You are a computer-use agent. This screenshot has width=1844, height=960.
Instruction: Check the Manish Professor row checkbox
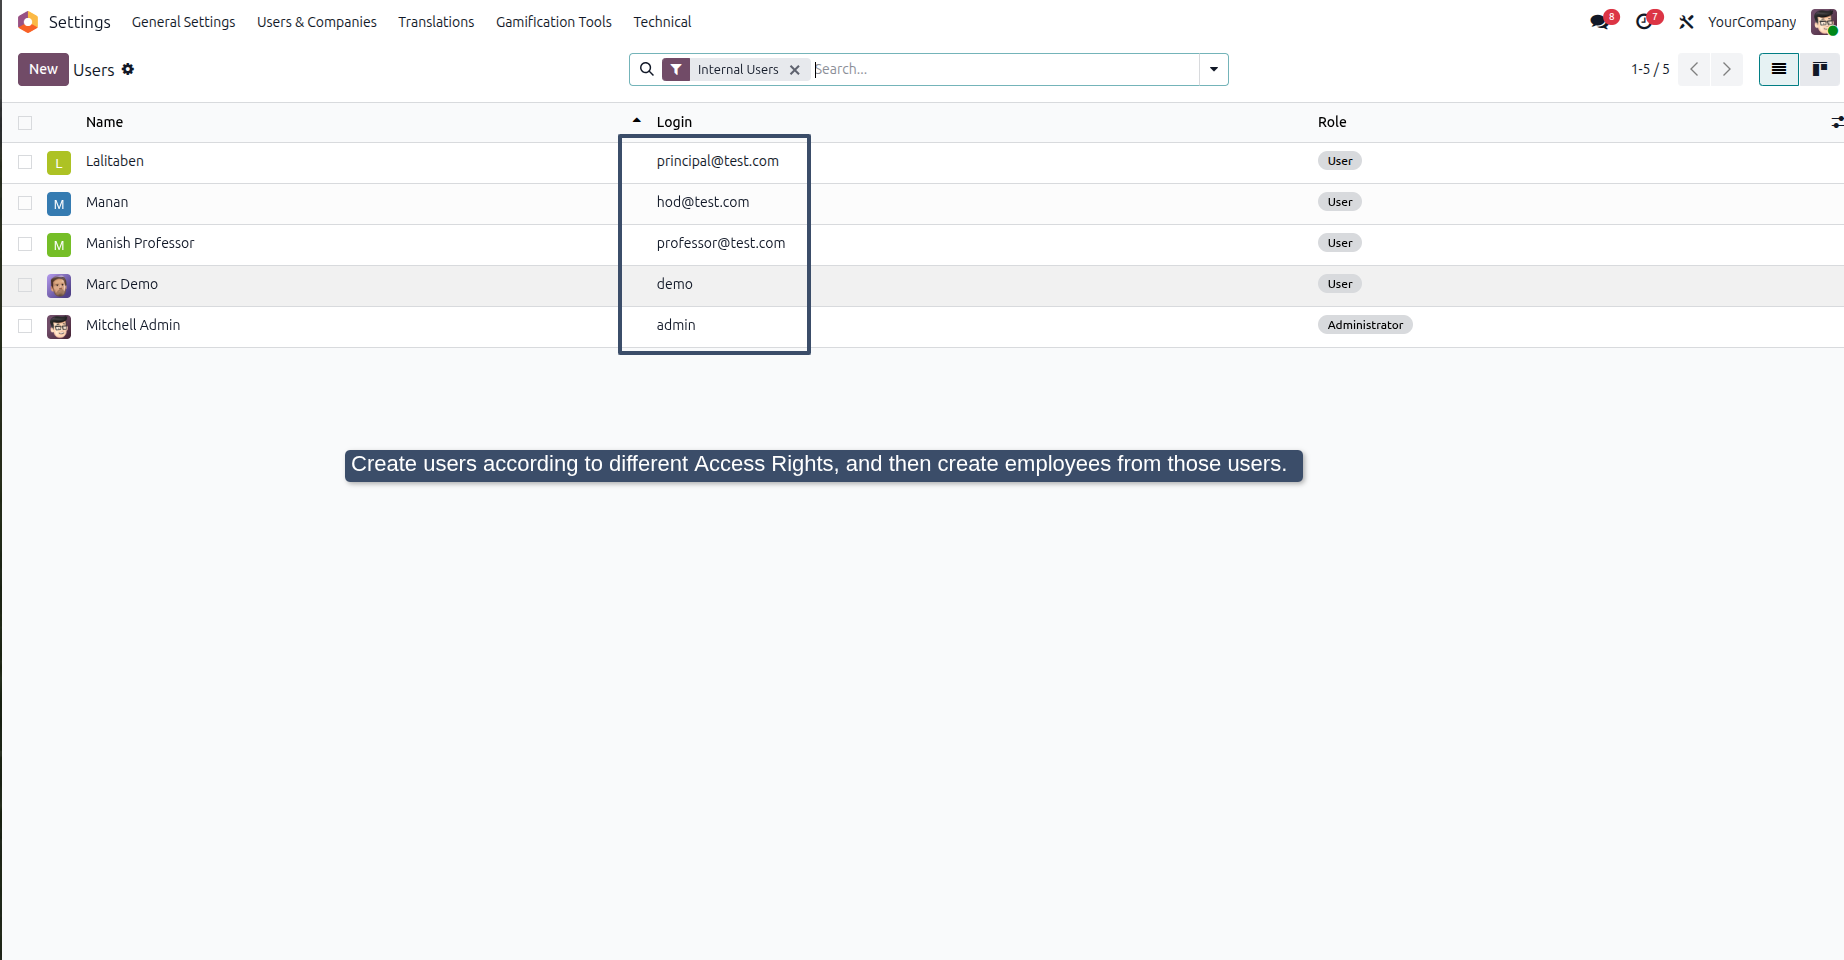click(x=25, y=244)
